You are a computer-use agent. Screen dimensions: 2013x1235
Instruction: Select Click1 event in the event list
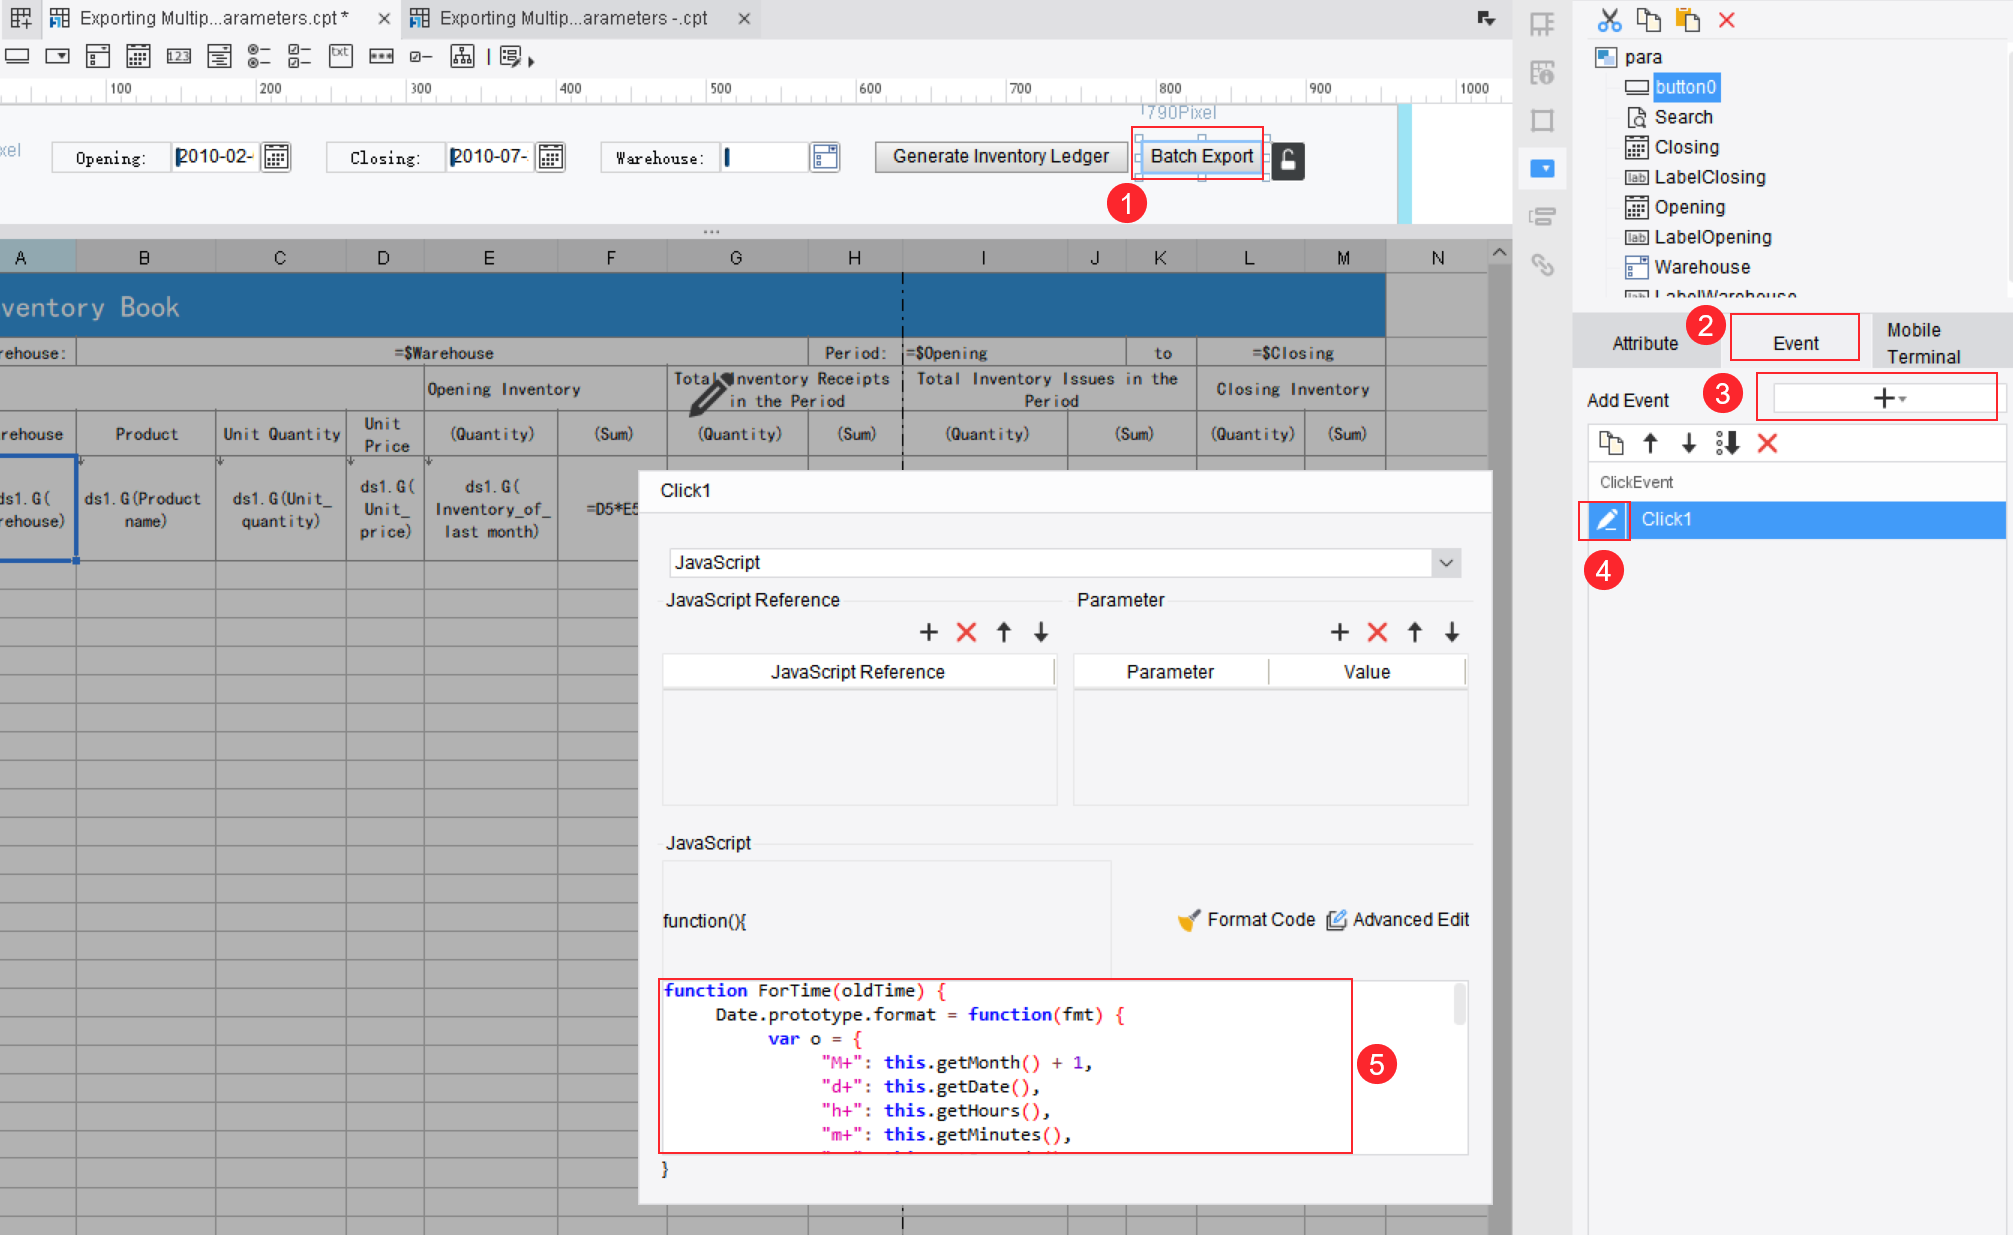point(1796,520)
